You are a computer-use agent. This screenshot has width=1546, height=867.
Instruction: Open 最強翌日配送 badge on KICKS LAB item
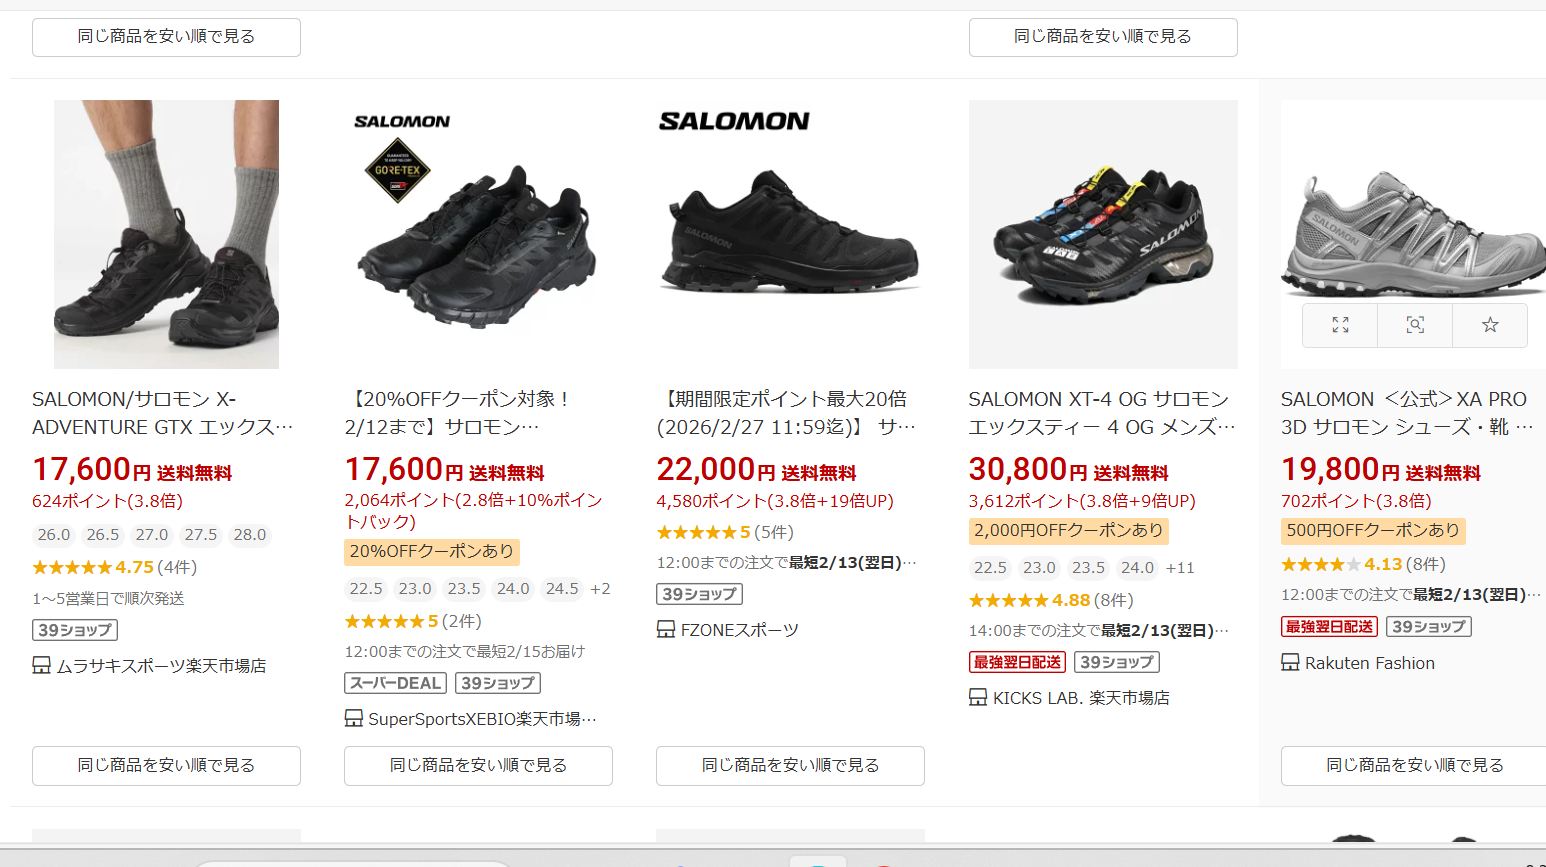click(x=1017, y=662)
